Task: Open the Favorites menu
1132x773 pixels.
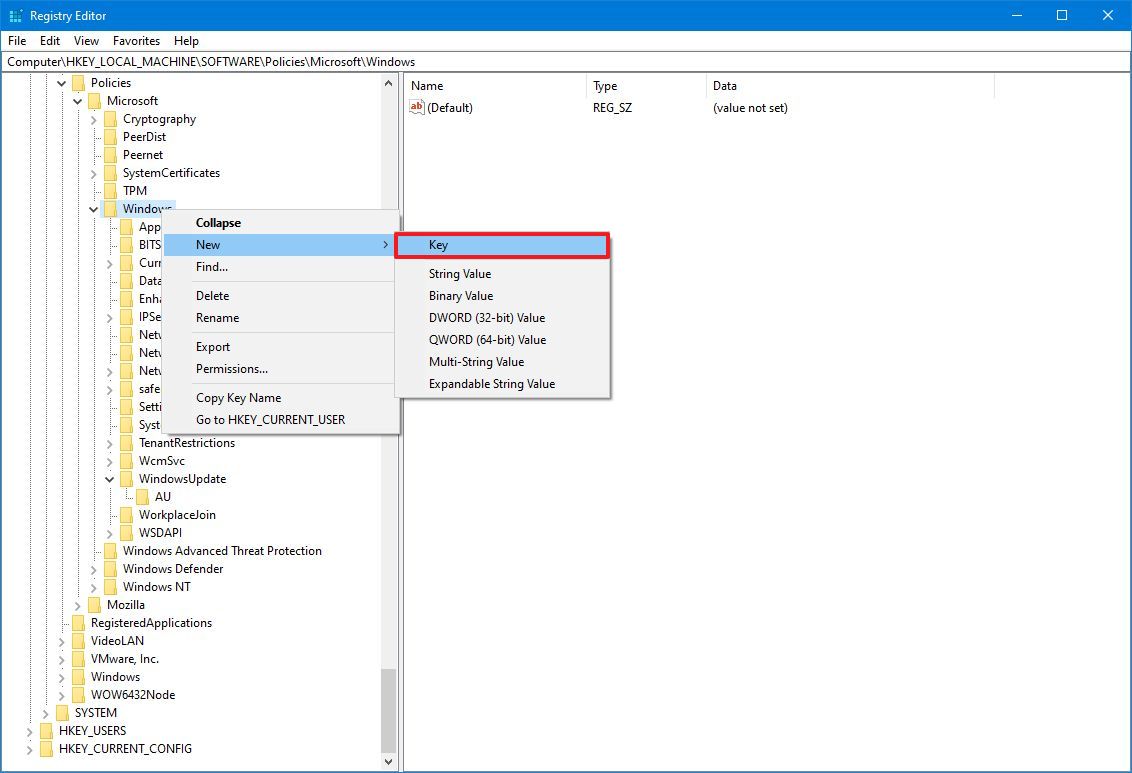Action: tap(136, 41)
